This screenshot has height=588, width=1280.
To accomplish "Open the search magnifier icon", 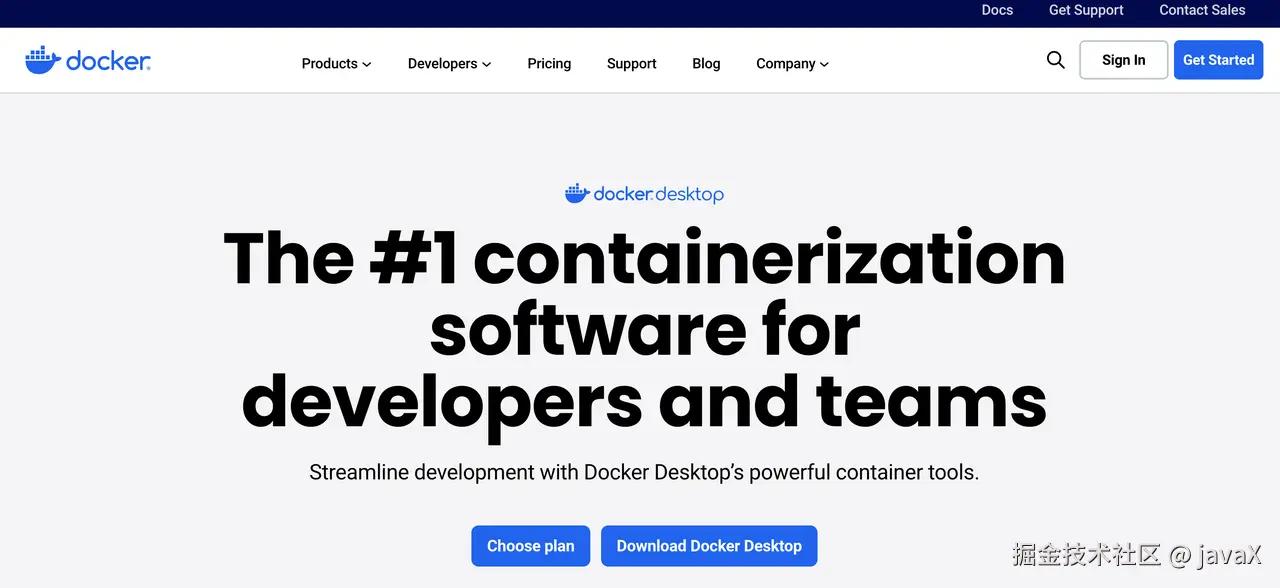I will (x=1055, y=60).
